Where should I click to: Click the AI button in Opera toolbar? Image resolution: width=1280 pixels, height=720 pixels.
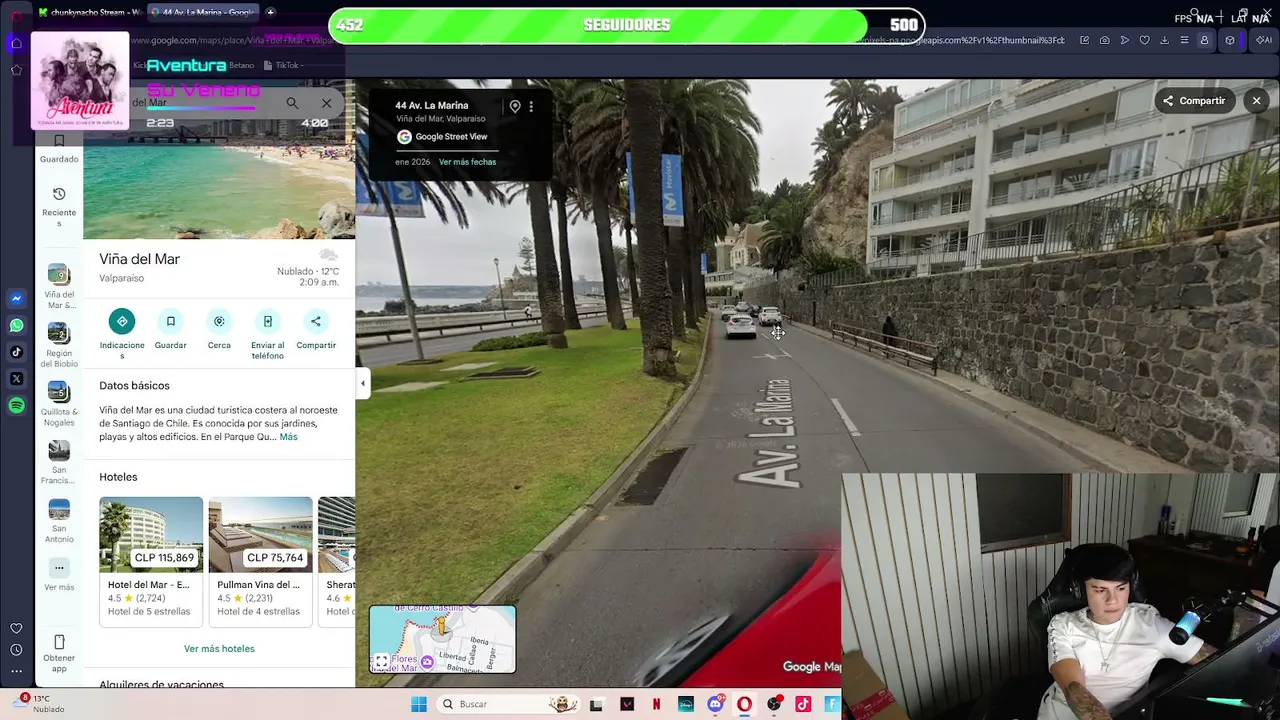(x=1263, y=40)
